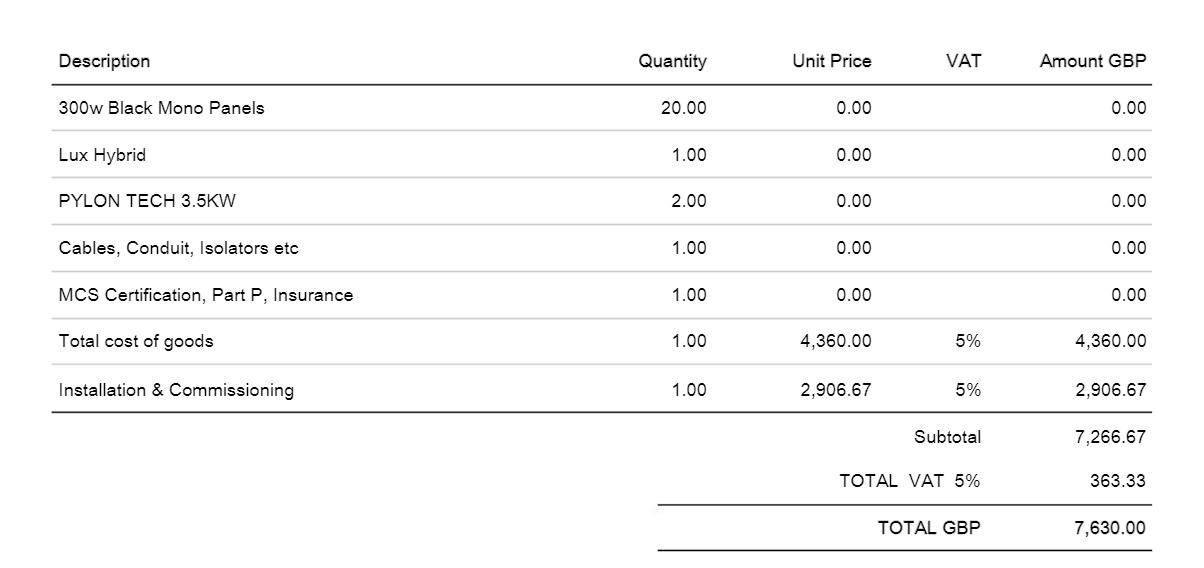Click the 20.00 quantity value
Image resolution: width=1204 pixels, height=568 pixels.
click(684, 108)
